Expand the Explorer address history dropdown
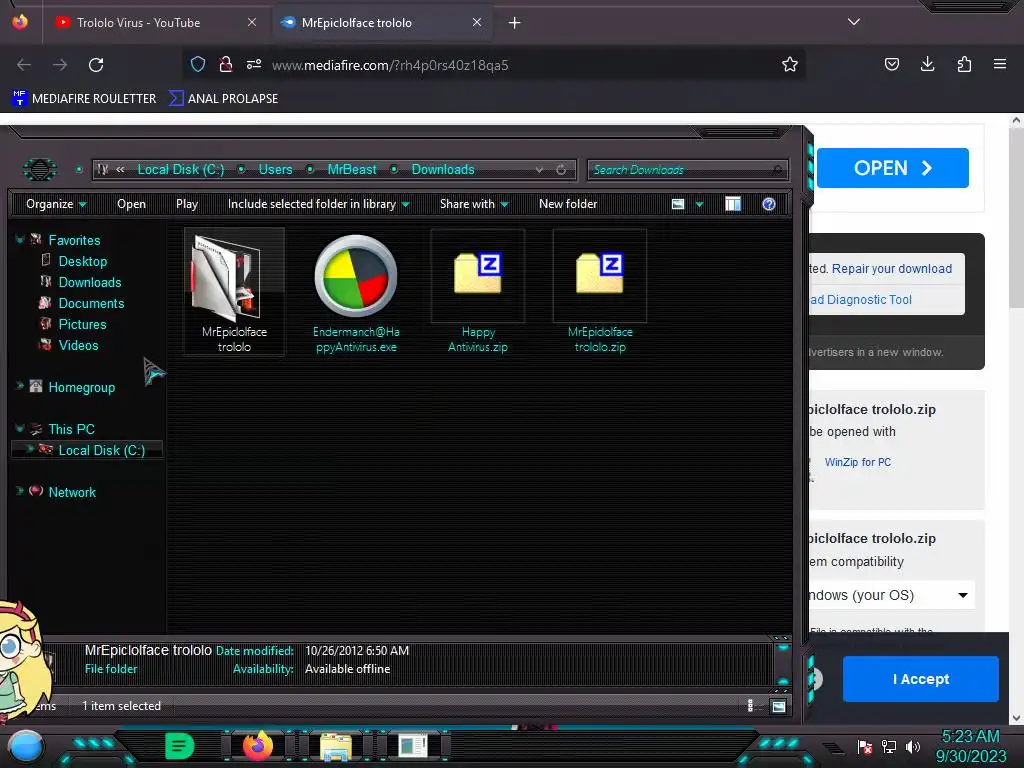Viewport: 1024px width, 768px height. 539,170
